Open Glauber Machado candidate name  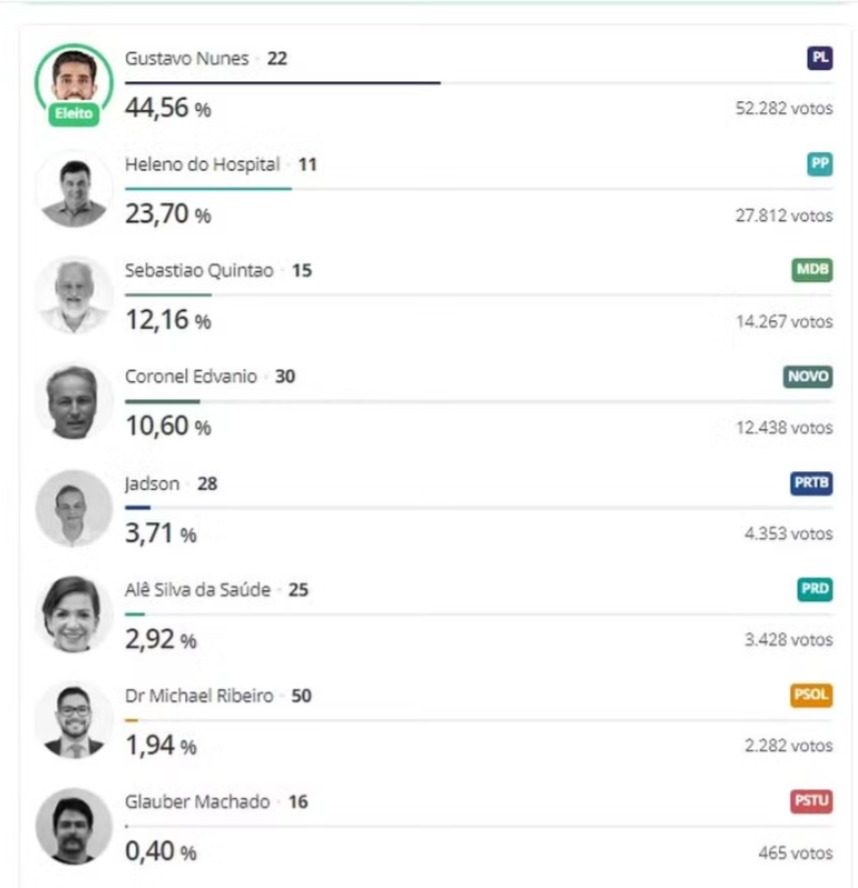pyautogui.click(x=197, y=802)
